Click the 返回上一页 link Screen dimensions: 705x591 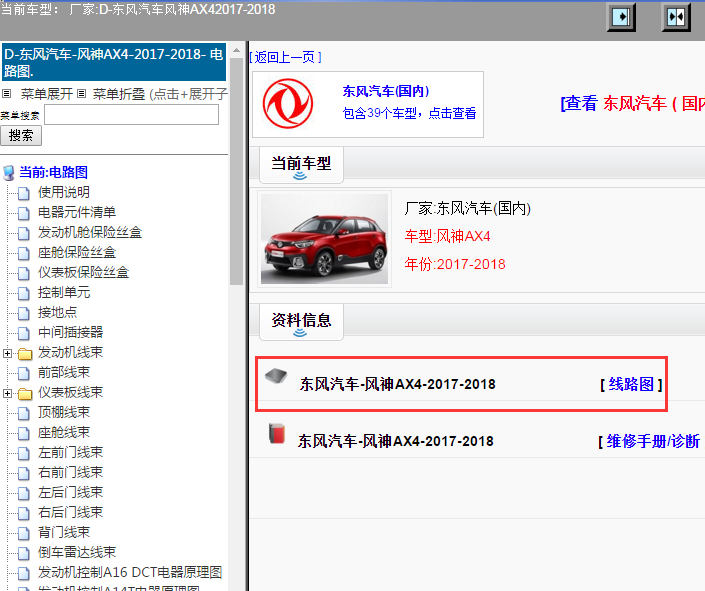[286, 57]
